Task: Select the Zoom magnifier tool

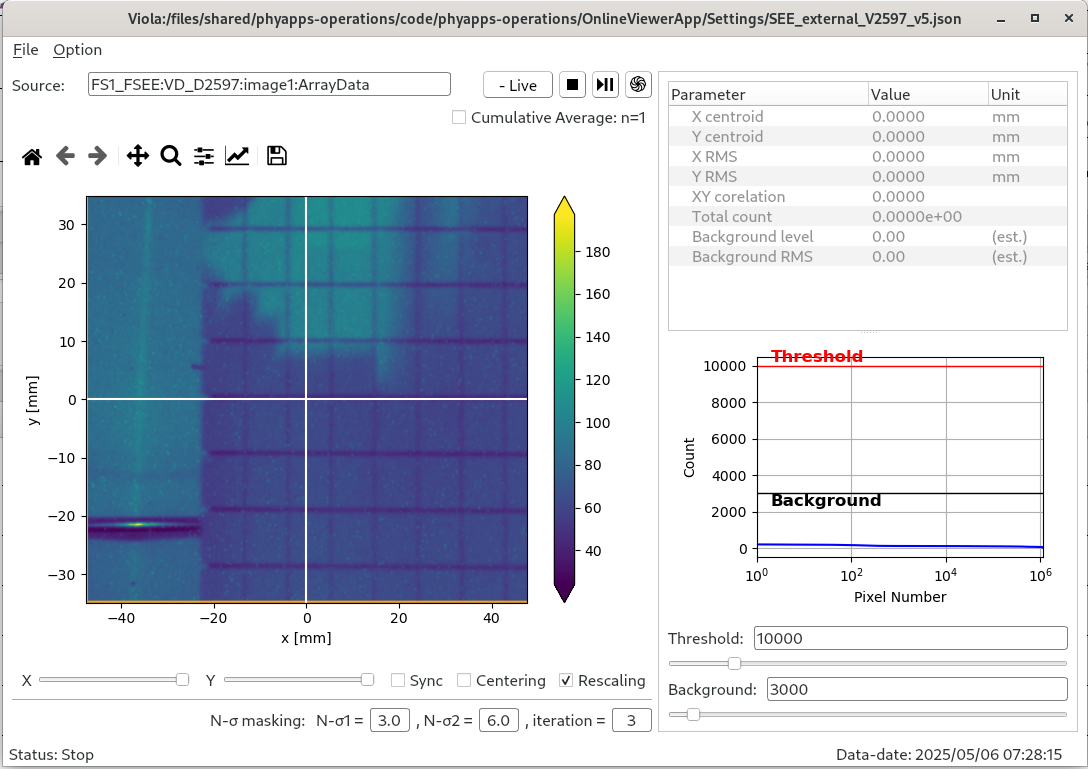Action: [x=171, y=156]
